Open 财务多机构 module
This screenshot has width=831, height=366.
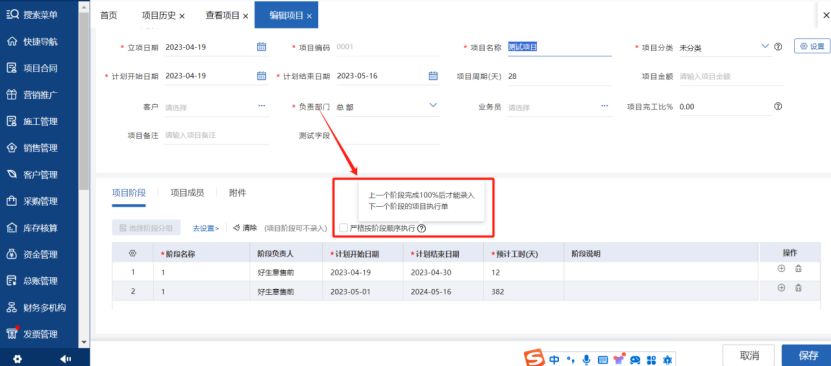pos(36,308)
